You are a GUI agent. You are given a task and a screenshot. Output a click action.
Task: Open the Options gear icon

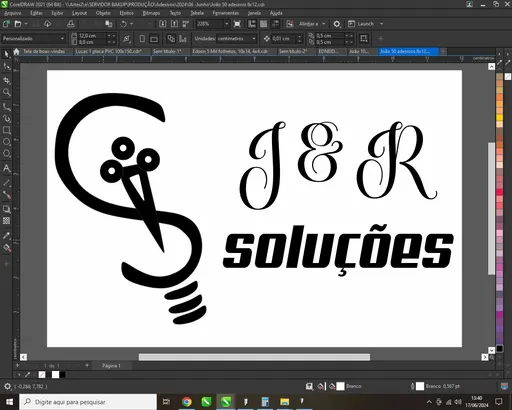(x=337, y=24)
